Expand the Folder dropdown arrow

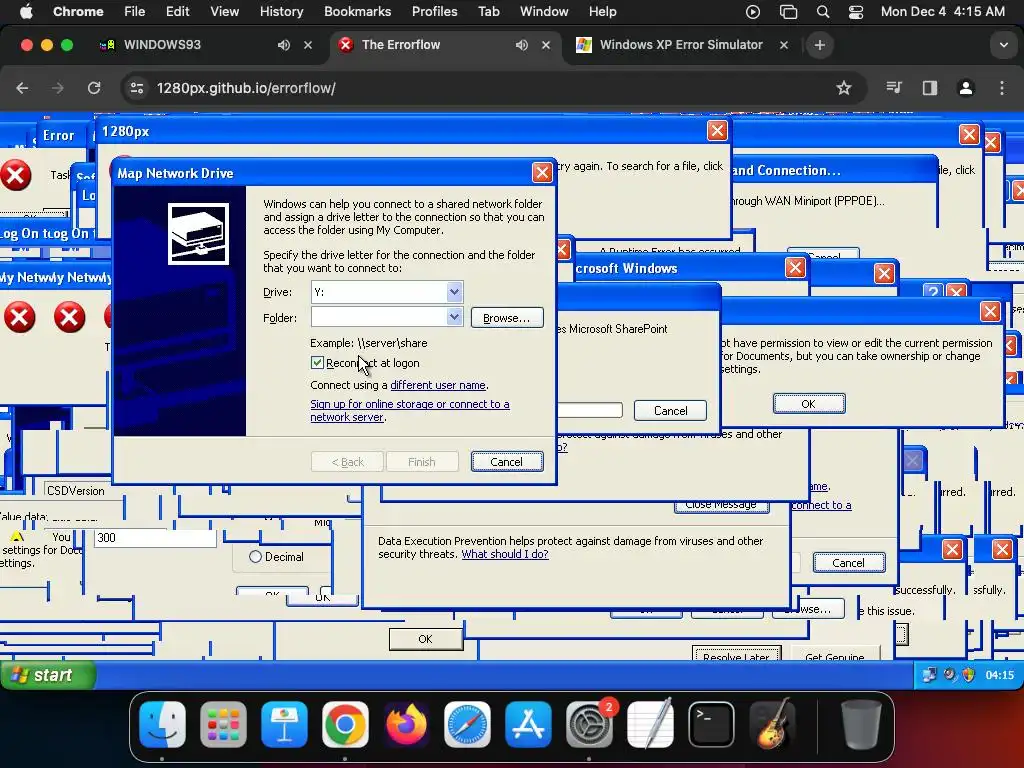(455, 317)
